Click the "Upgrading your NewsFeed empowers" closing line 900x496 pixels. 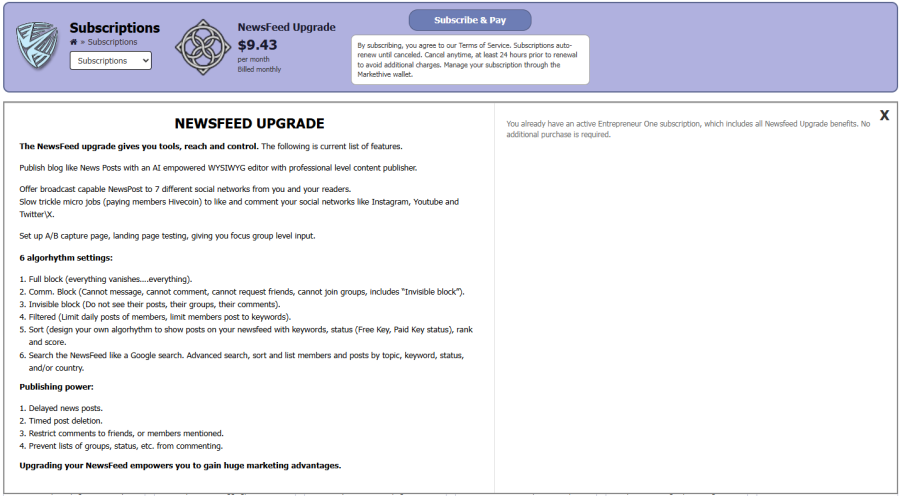(x=180, y=465)
